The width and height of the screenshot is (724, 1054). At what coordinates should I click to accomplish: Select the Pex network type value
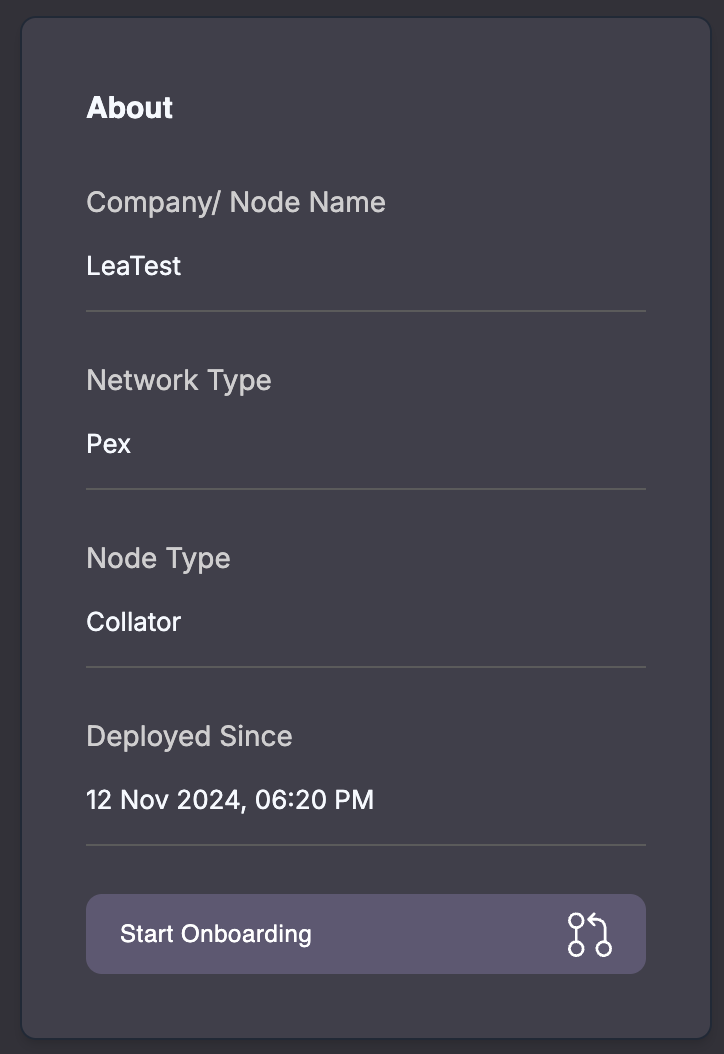click(x=109, y=444)
